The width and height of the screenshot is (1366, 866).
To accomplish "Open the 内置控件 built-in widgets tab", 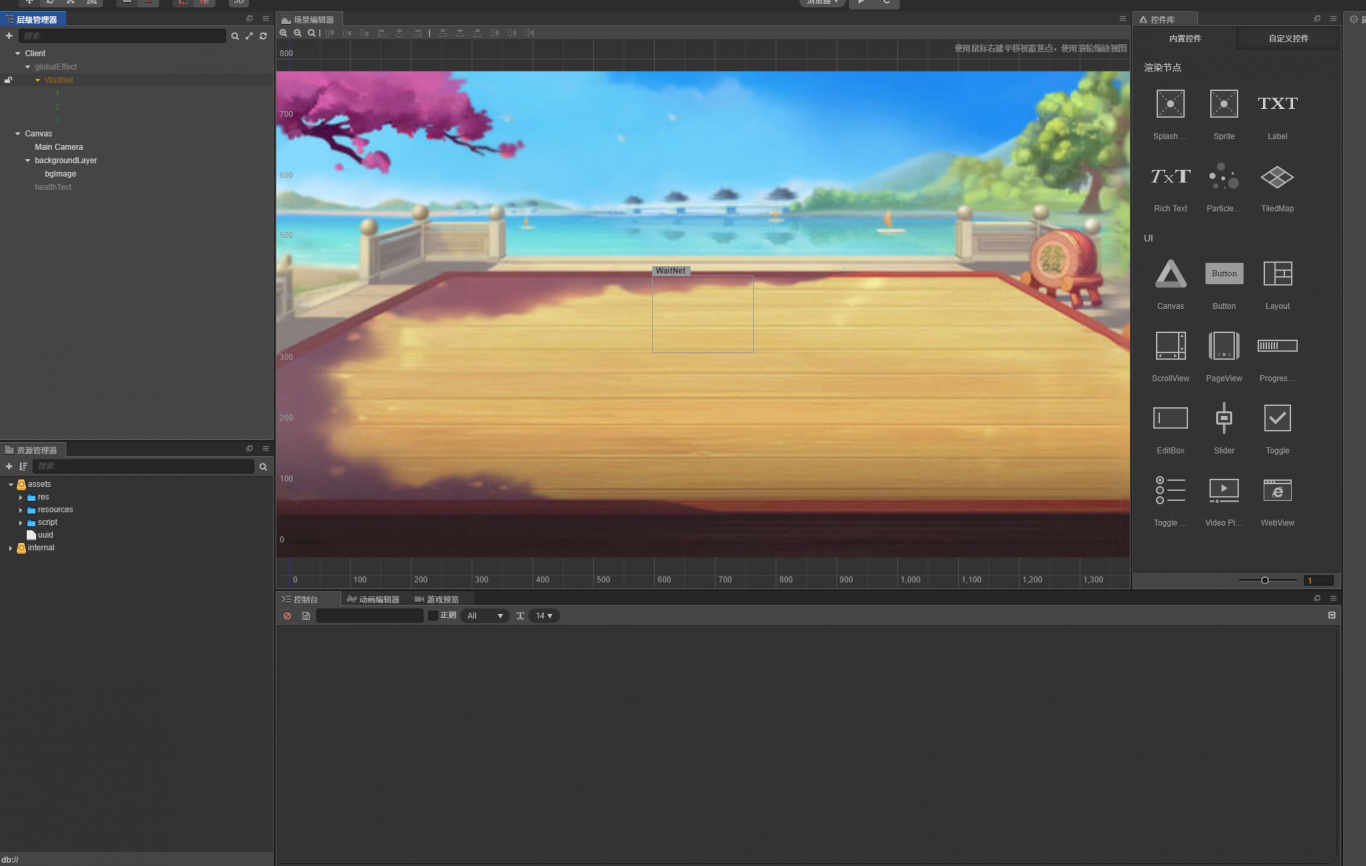I will (1185, 39).
